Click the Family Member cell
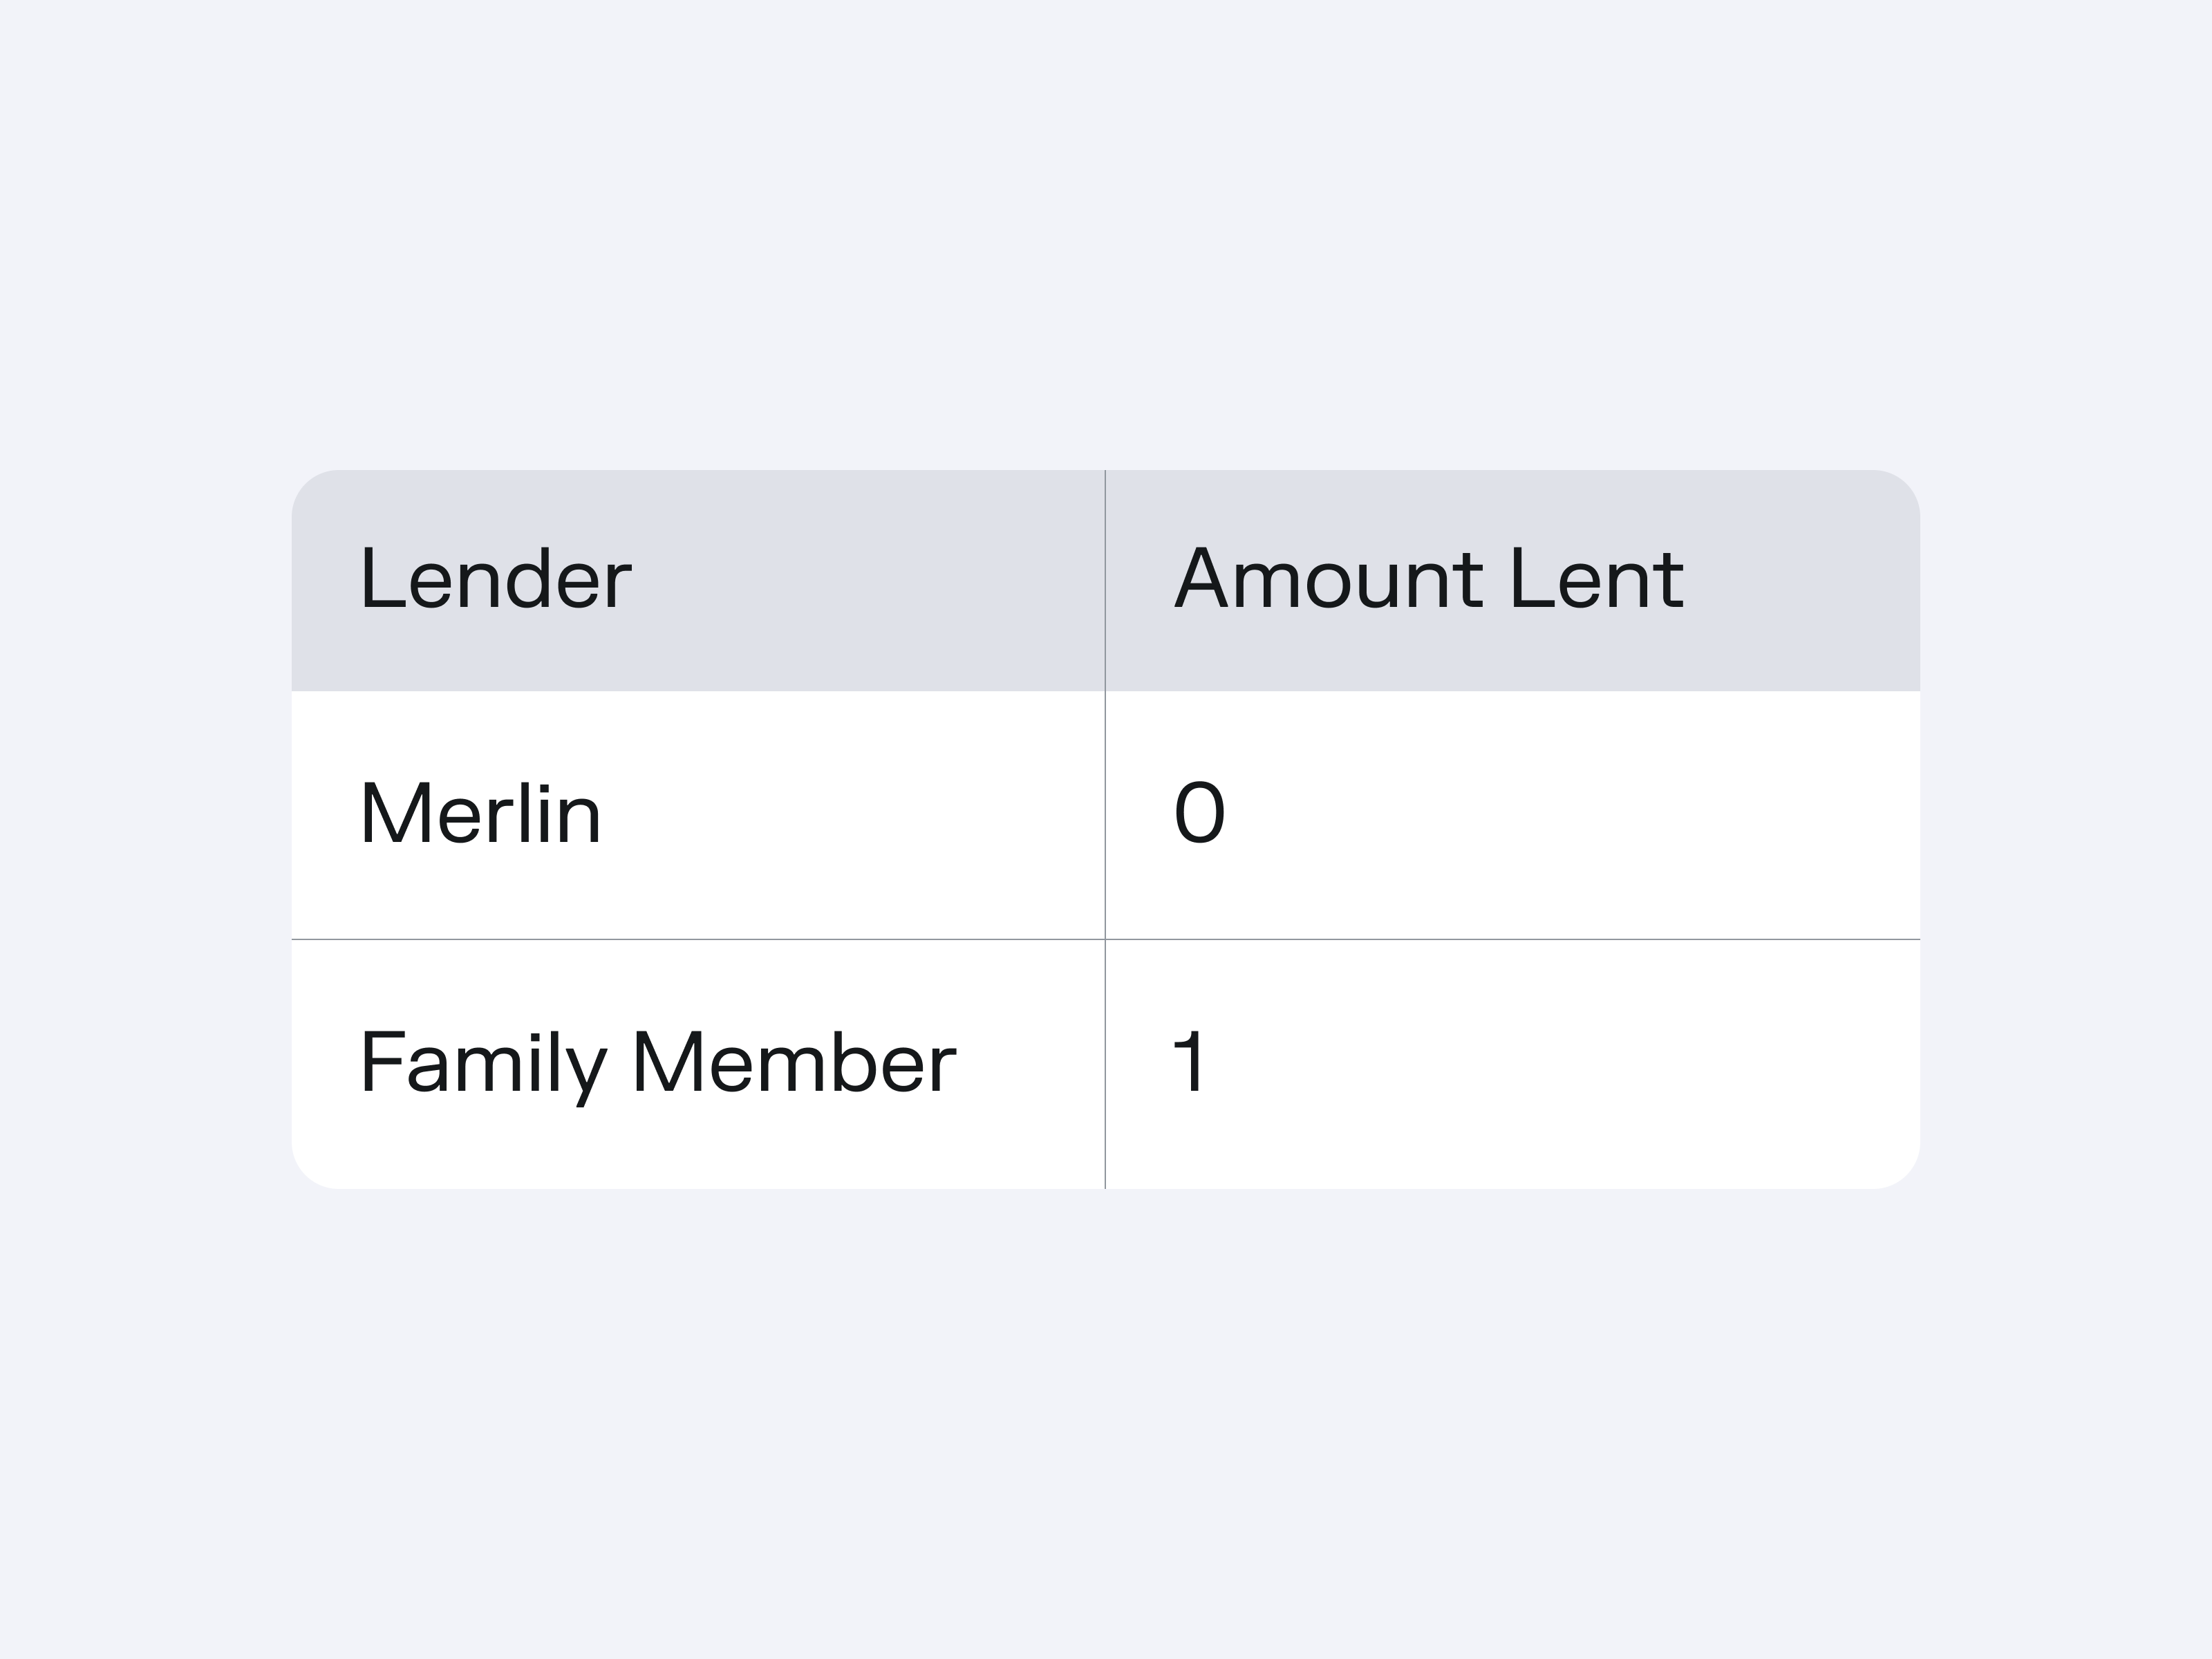Image resolution: width=2212 pixels, height=1659 pixels. 657,1063
